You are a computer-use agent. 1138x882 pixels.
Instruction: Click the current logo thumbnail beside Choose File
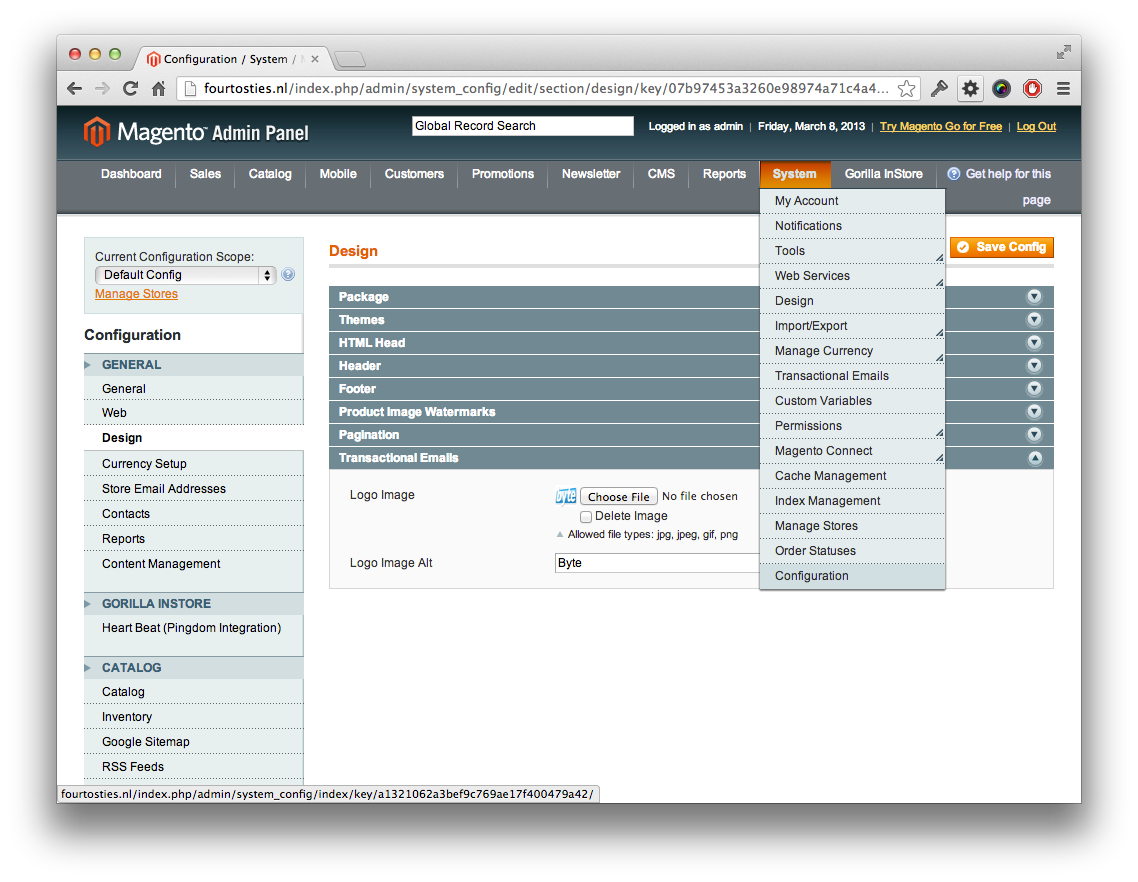565,496
